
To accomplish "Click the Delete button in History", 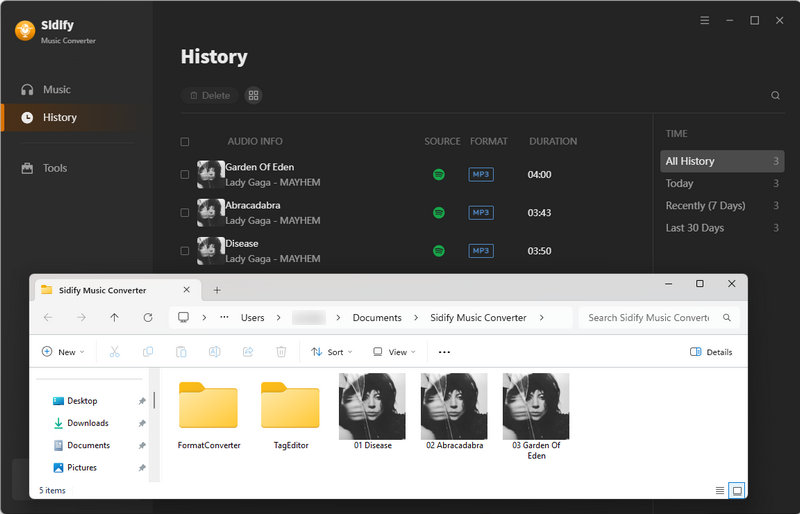I will click(210, 95).
